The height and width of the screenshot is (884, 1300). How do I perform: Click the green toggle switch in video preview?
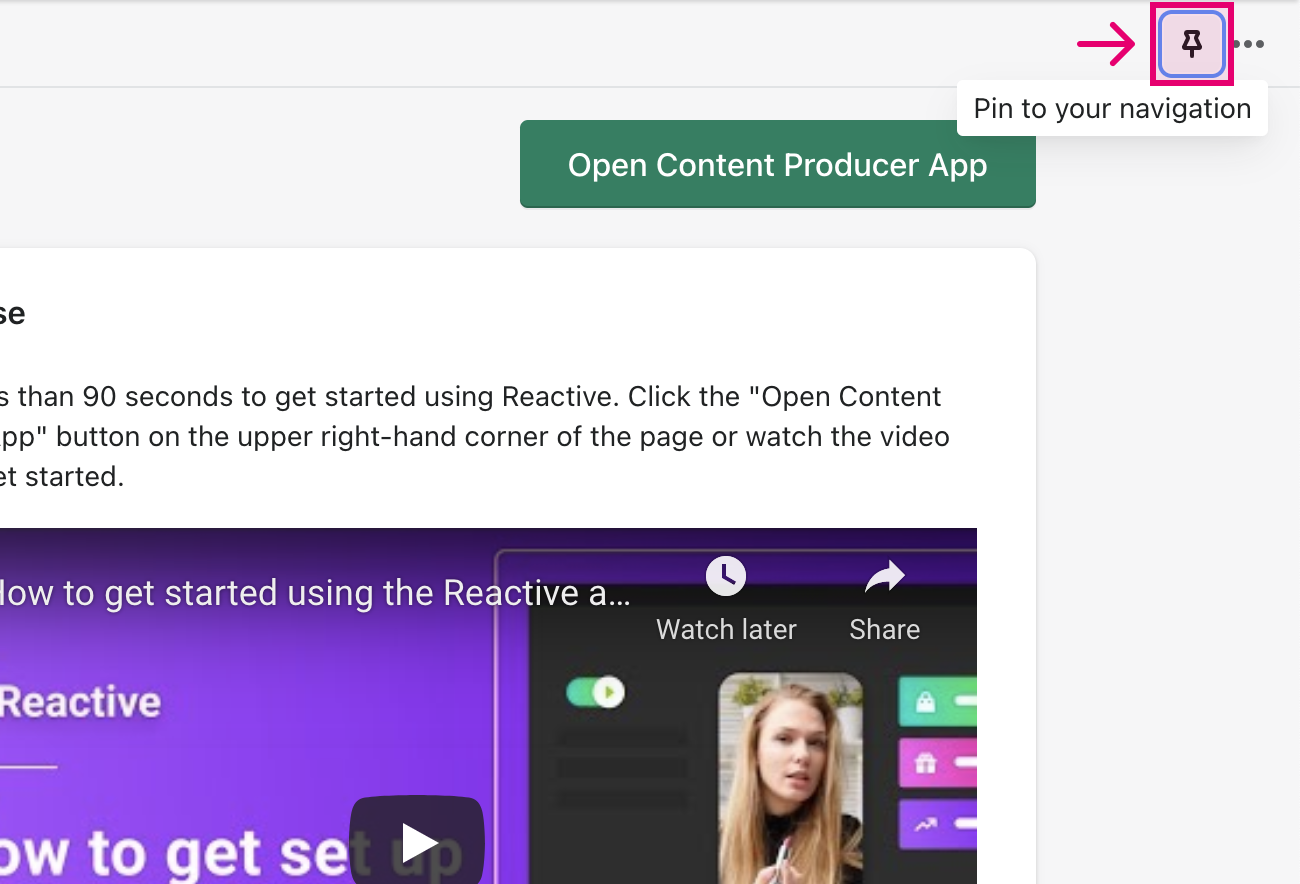(x=595, y=692)
